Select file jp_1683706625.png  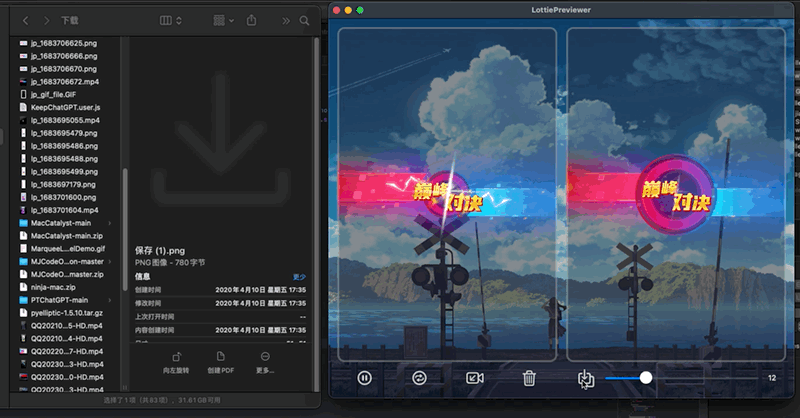[64, 43]
